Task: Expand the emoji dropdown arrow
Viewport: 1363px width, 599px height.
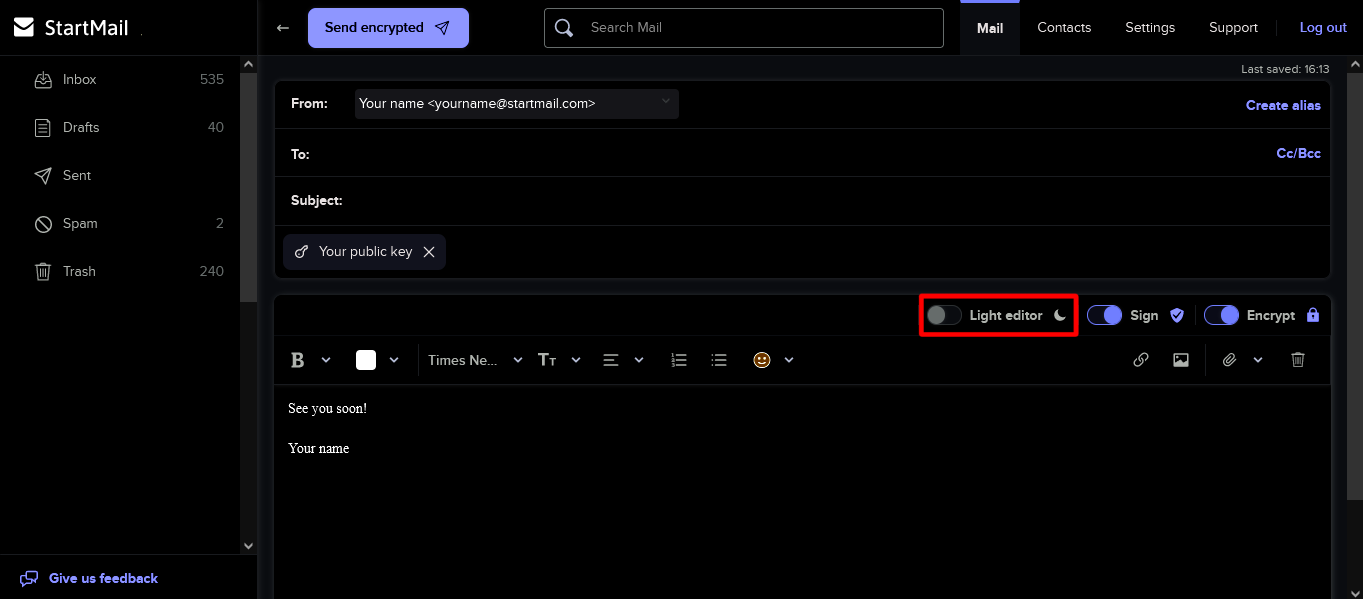Action: click(x=789, y=360)
